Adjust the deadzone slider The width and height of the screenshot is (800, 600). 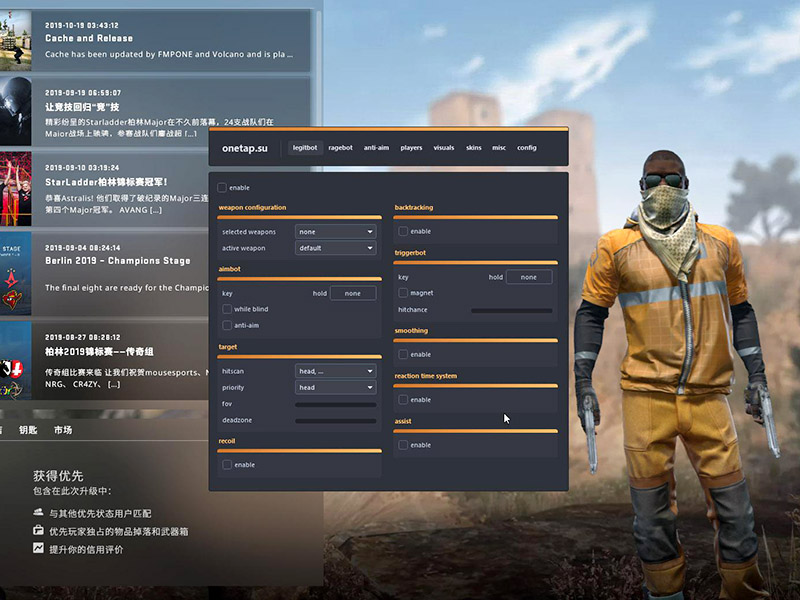(336, 421)
